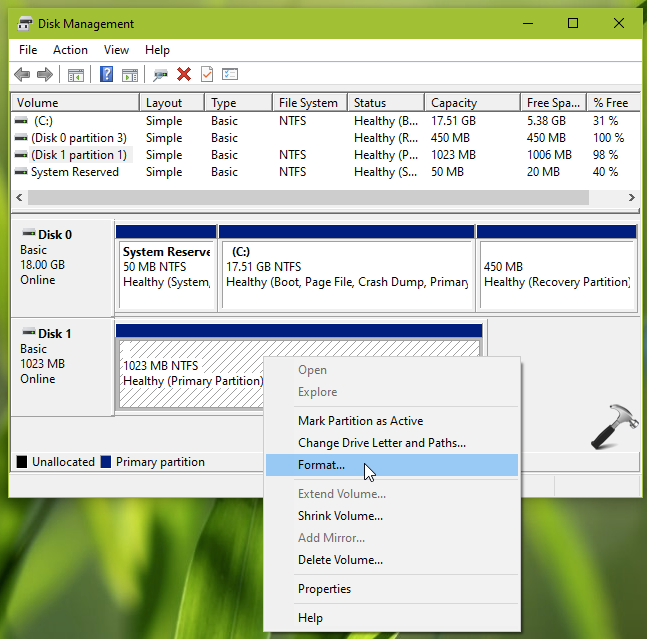Select Shrink Volume... in context menu

coord(340,516)
